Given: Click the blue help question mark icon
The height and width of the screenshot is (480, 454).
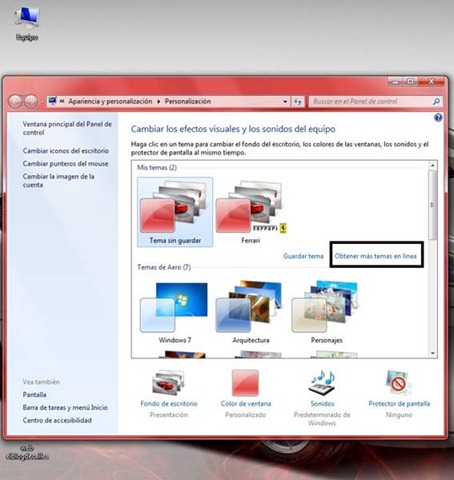Looking at the screenshot, I should pos(438,117).
